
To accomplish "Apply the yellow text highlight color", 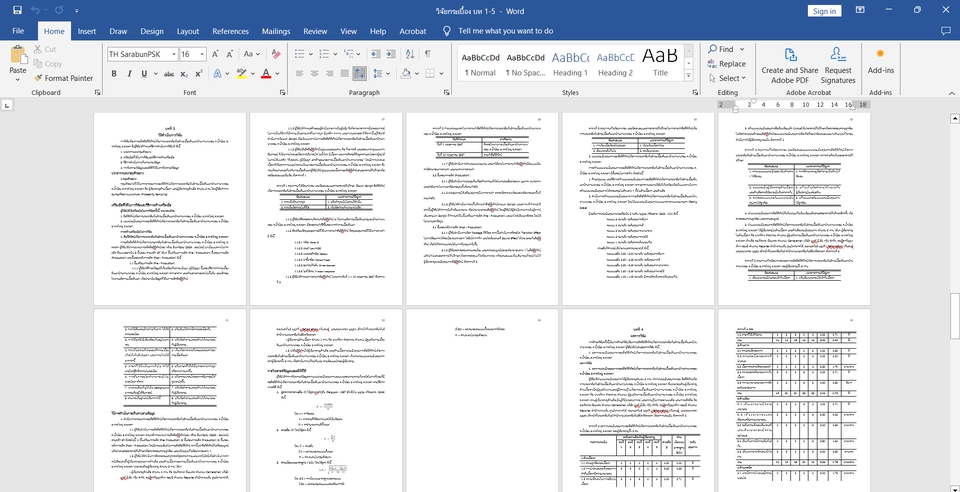I will point(241,73).
